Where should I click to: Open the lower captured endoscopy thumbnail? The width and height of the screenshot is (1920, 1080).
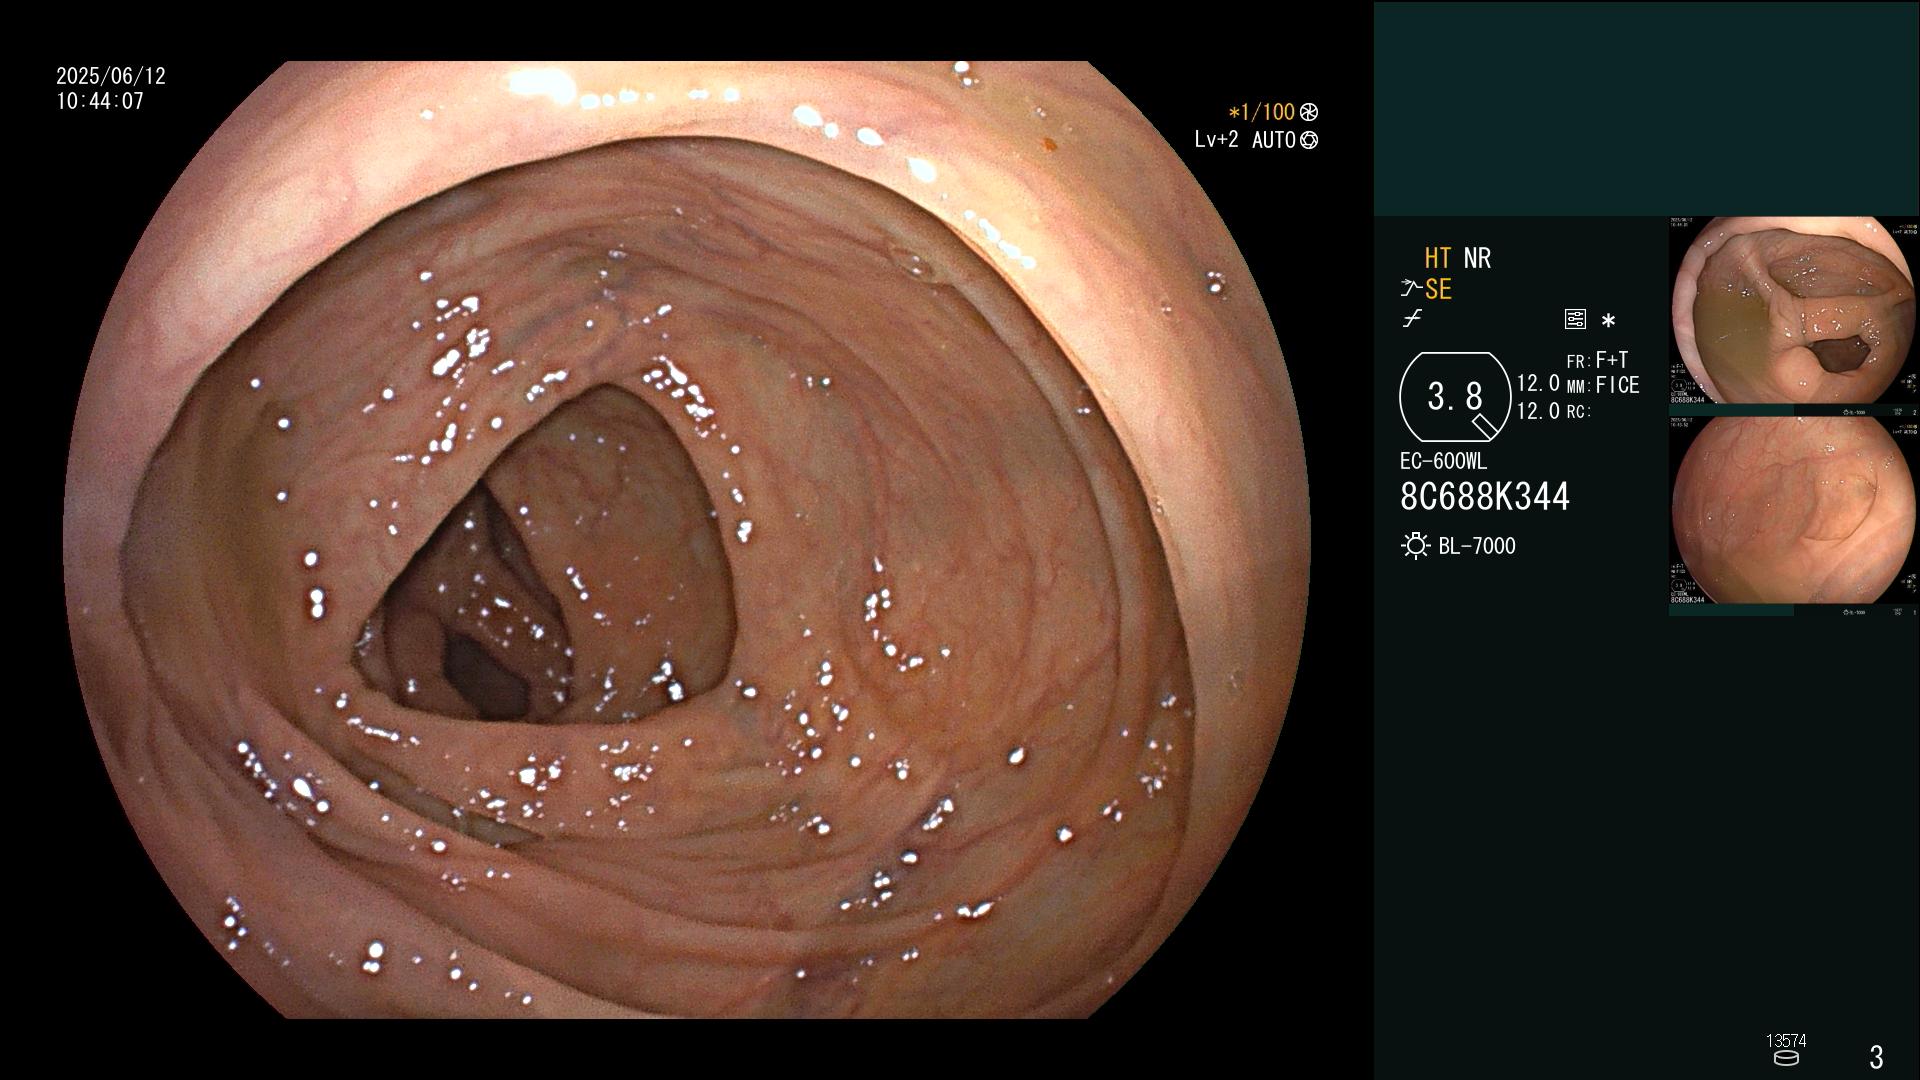[x=1794, y=511]
